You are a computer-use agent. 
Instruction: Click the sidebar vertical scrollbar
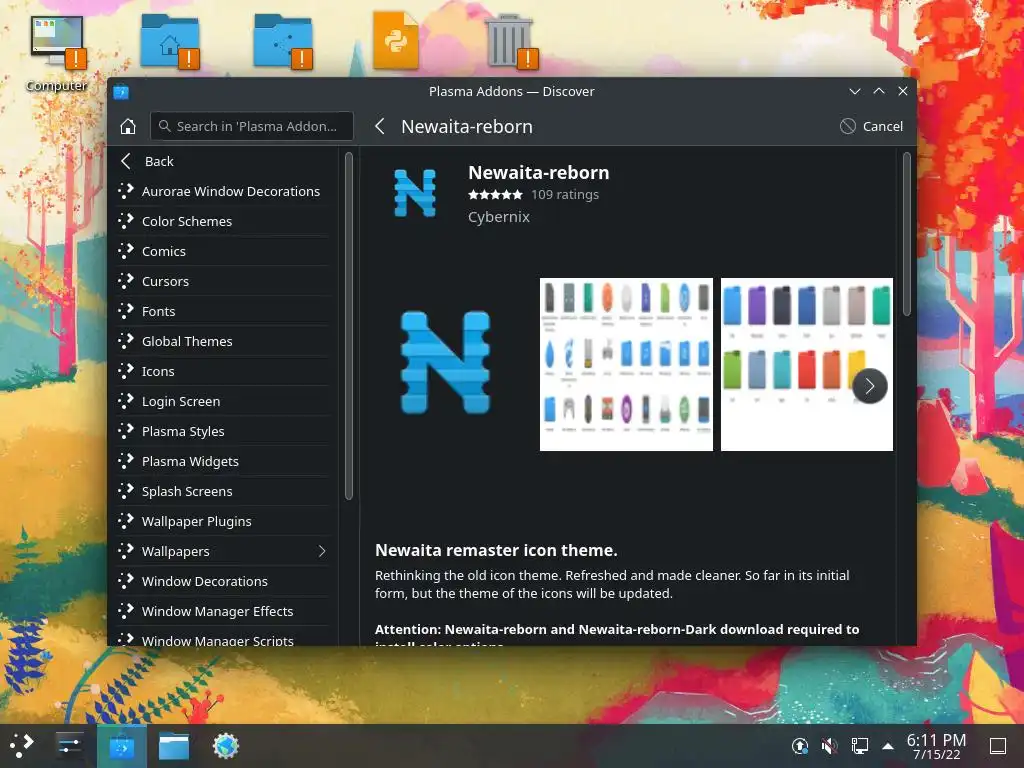pos(349,325)
